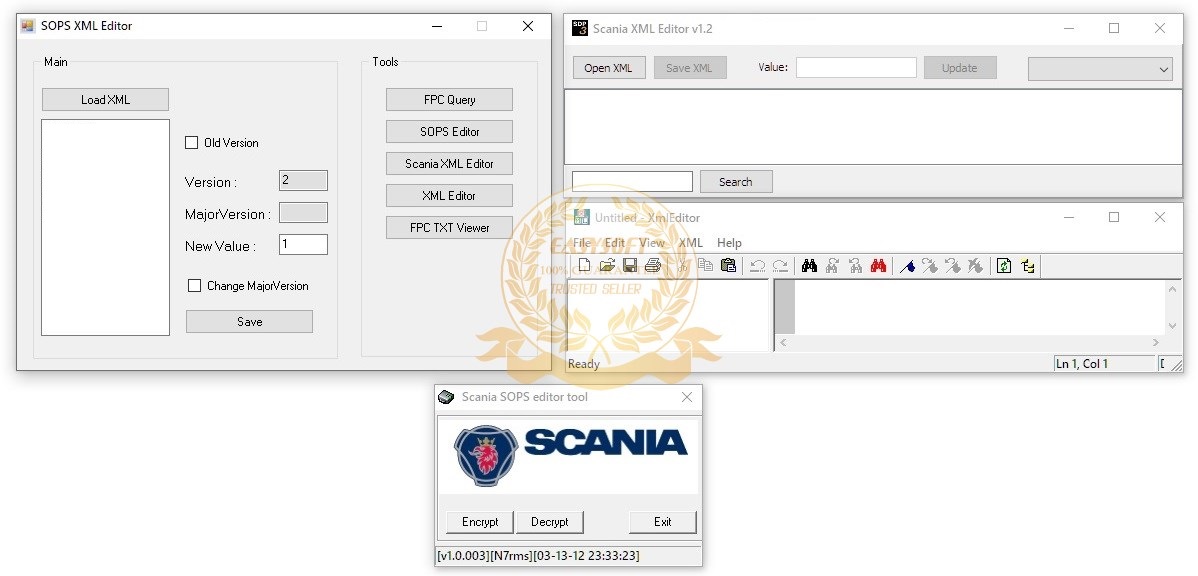Screen dimensions: 1198x576
Task: Launch Scania XML Editor from Tools
Action: pos(449,163)
